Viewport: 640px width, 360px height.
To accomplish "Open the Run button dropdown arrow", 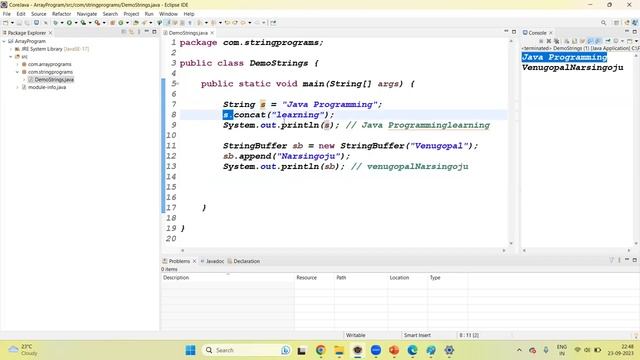I will (x=76, y=23).
